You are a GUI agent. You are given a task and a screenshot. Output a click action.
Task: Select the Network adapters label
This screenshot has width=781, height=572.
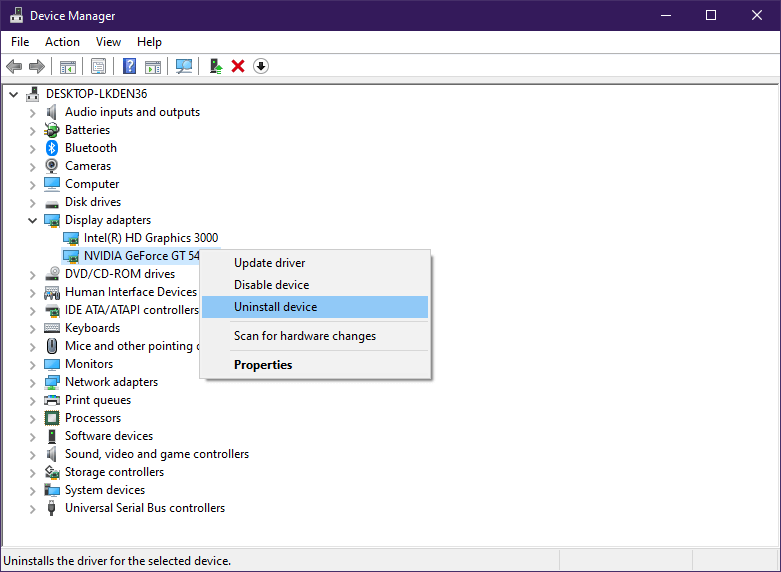tap(112, 382)
